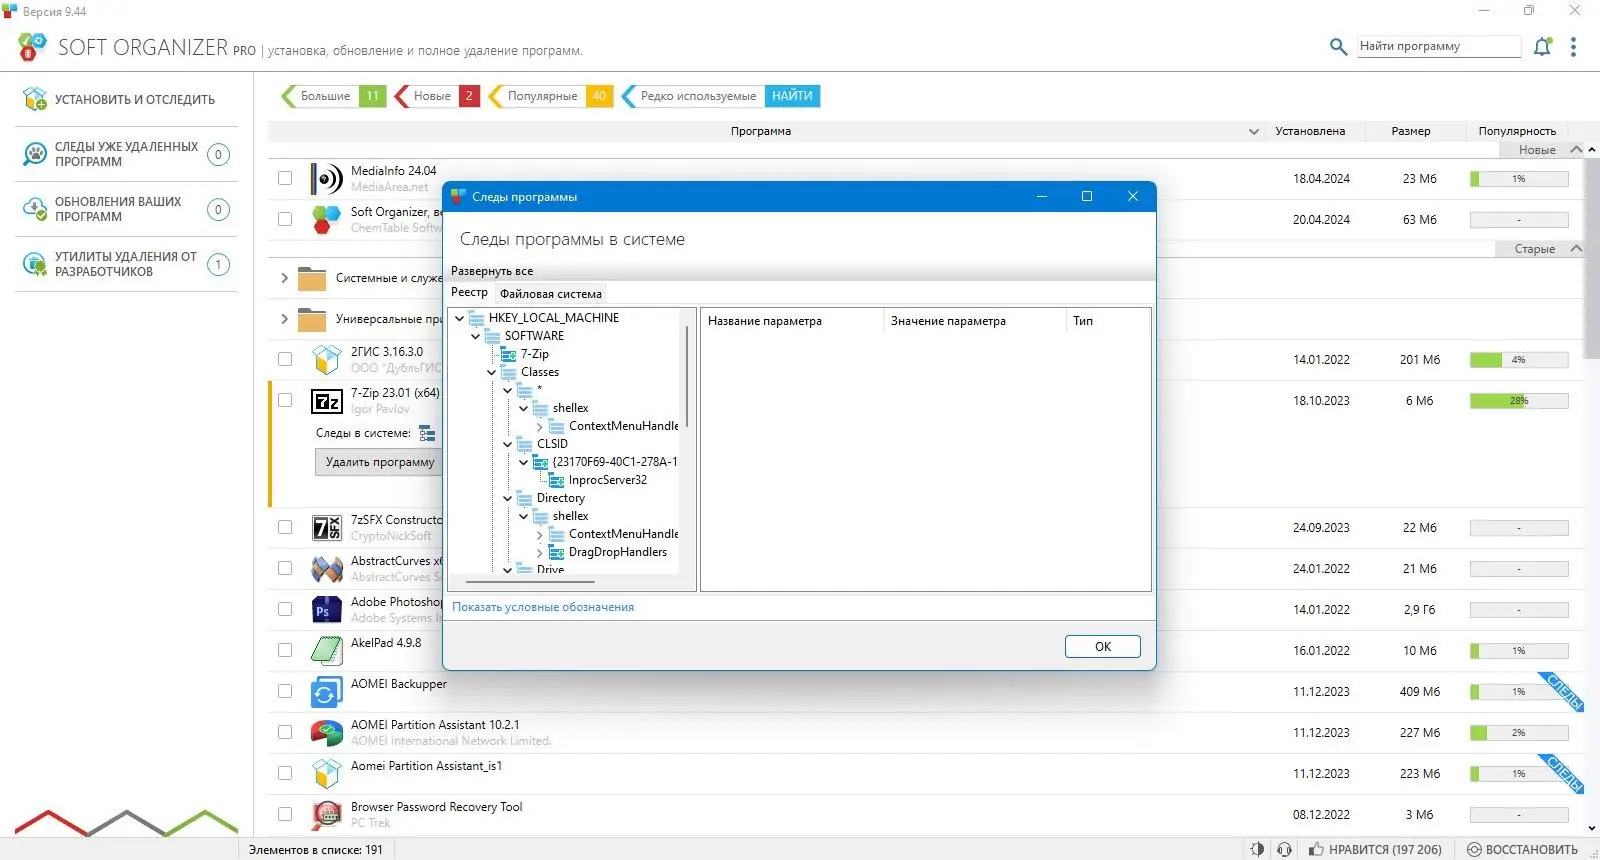Select the DragDropHandlers registry key
Screen dimensions: 1600x860
[x=617, y=552]
